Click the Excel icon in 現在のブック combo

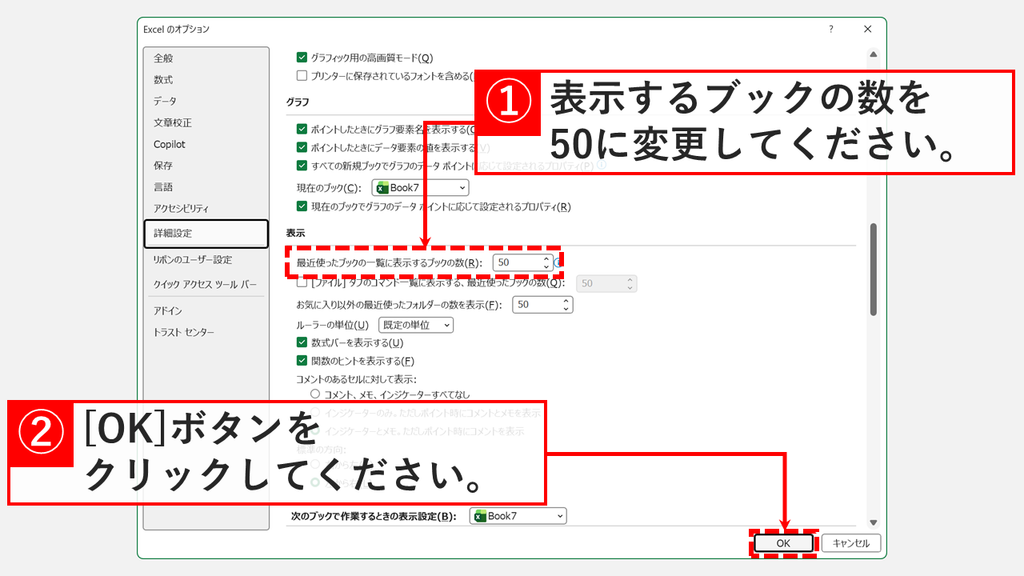point(383,188)
